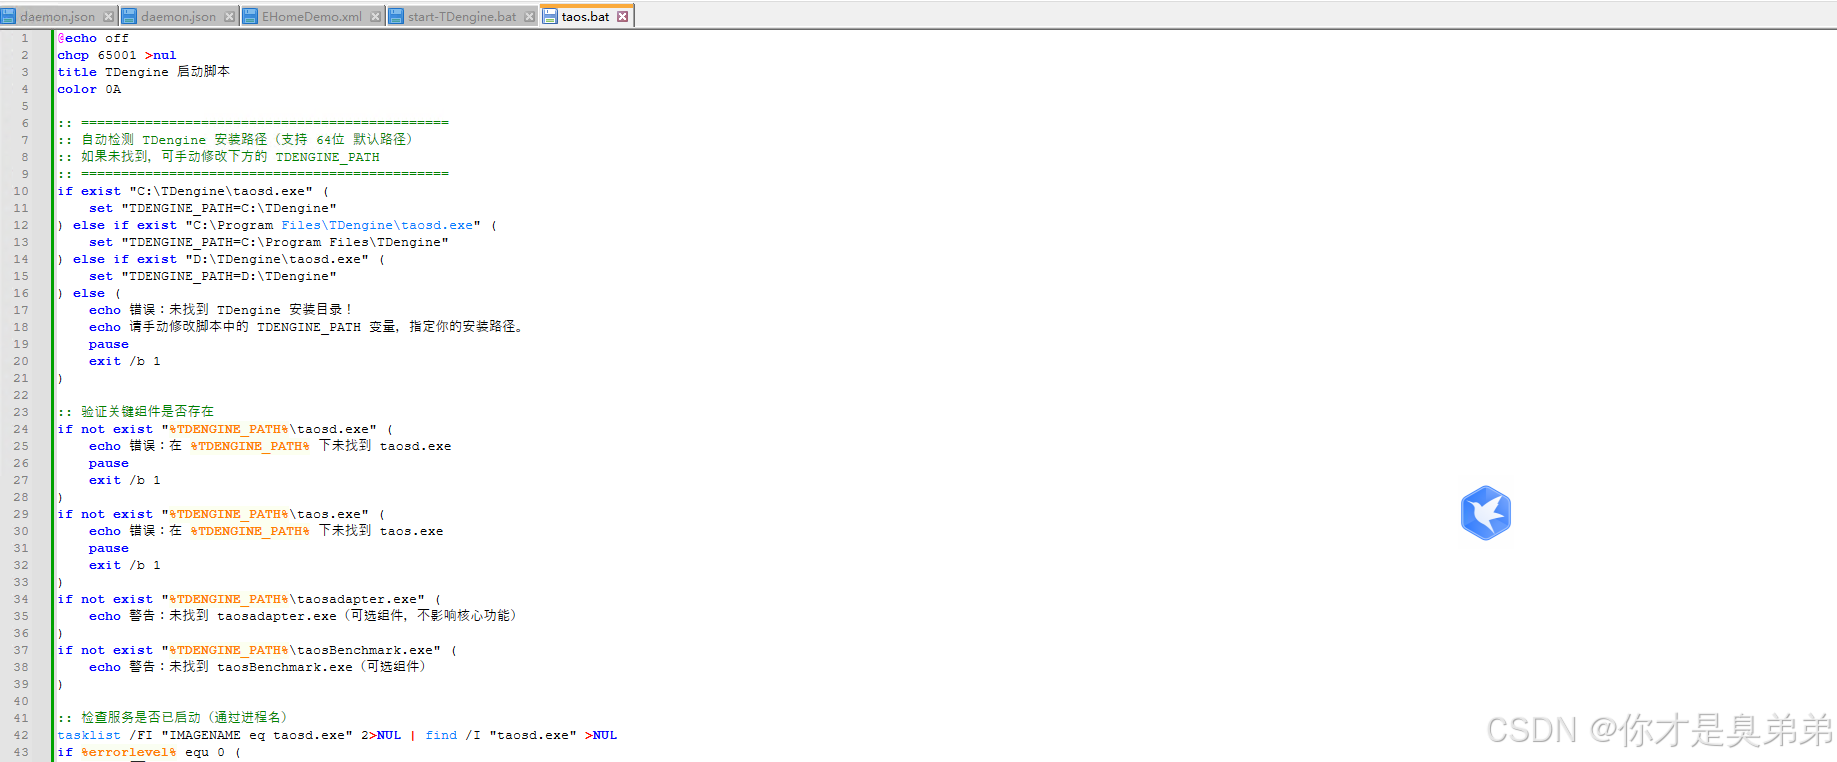The height and width of the screenshot is (762, 1837).
Task: Click the comment '检查服务是否已启动'
Action: click(174, 718)
